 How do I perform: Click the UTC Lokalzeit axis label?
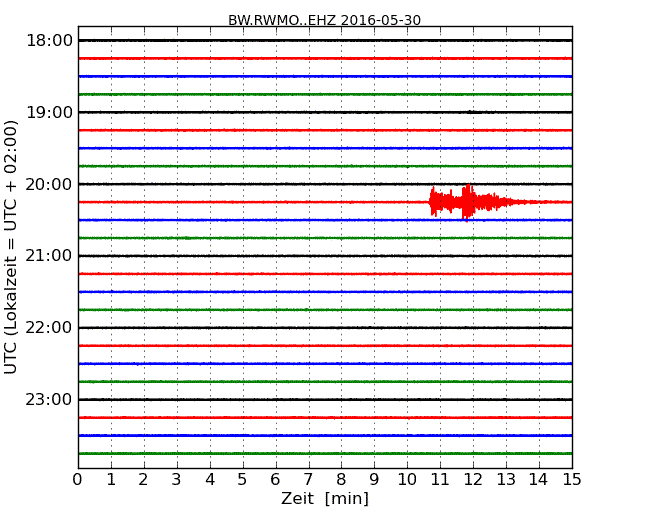(x=11, y=248)
